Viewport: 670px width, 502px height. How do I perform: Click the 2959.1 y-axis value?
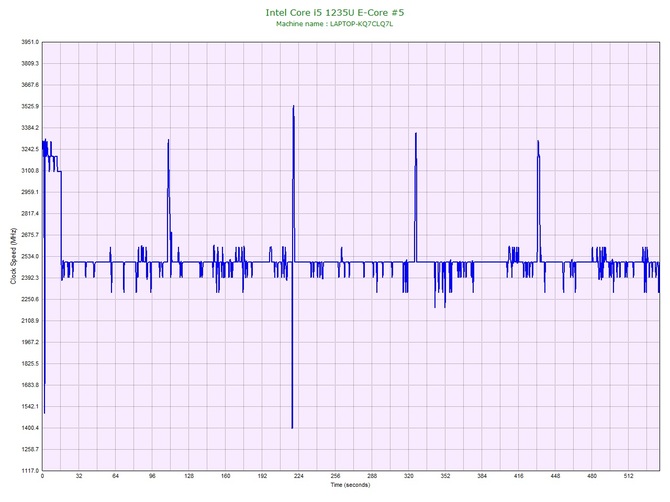30,192
